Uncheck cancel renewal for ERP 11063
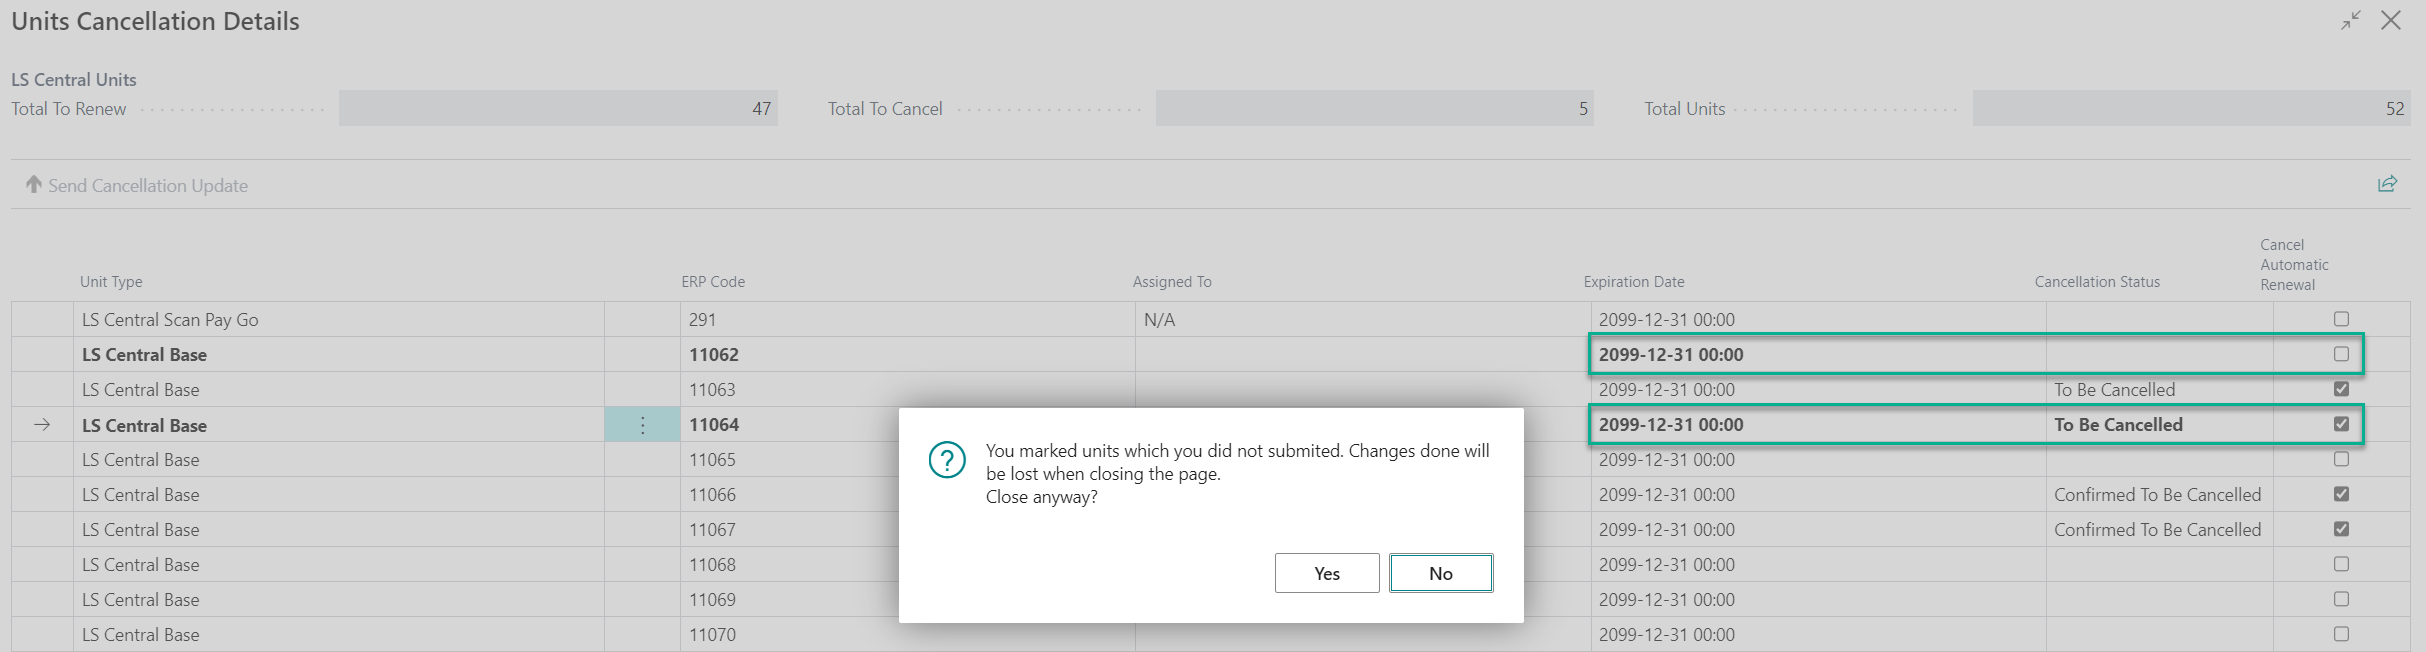Image resolution: width=2426 pixels, height=652 pixels. click(x=2341, y=389)
